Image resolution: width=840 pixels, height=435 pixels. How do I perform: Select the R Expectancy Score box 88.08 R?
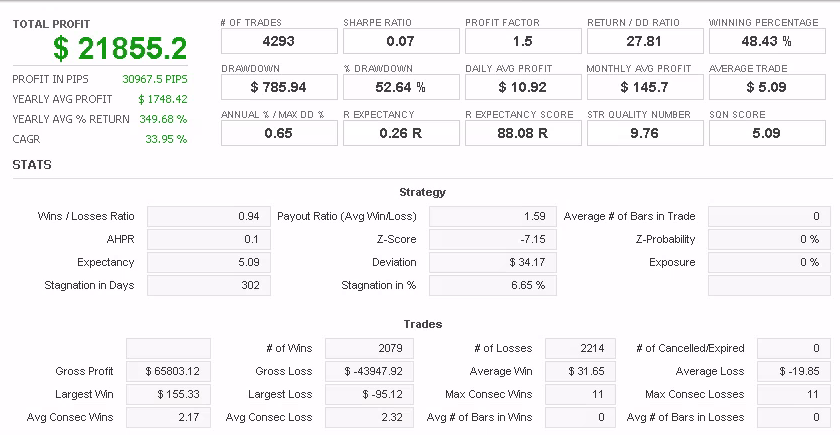click(523, 133)
